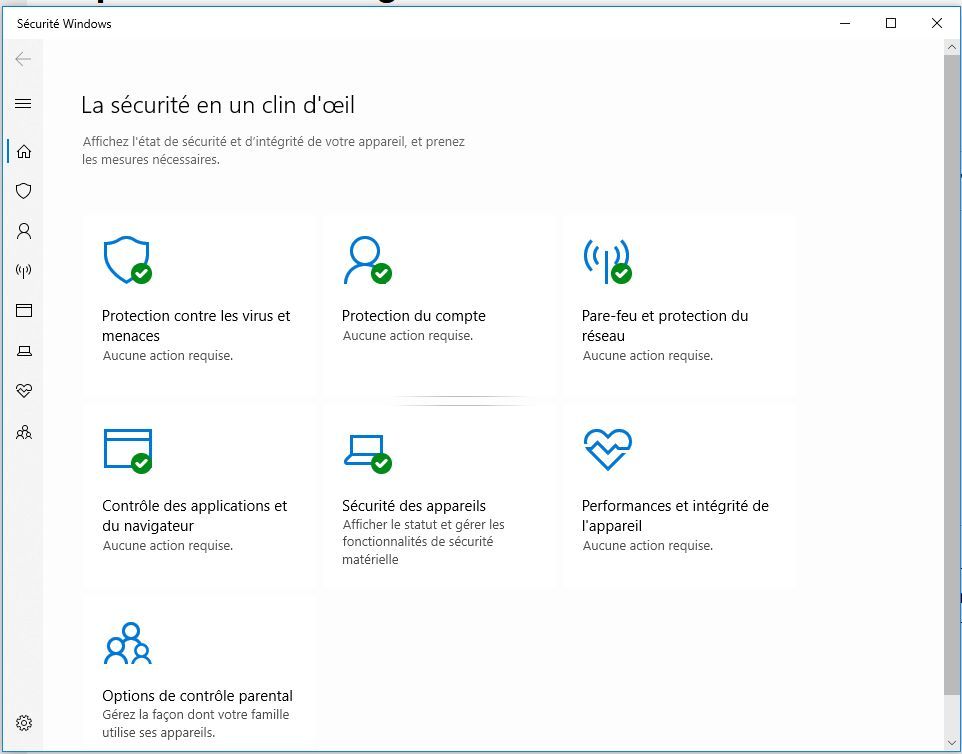The image size is (962, 754).
Task: Open account protection person icon in sidebar
Action: pos(23,231)
